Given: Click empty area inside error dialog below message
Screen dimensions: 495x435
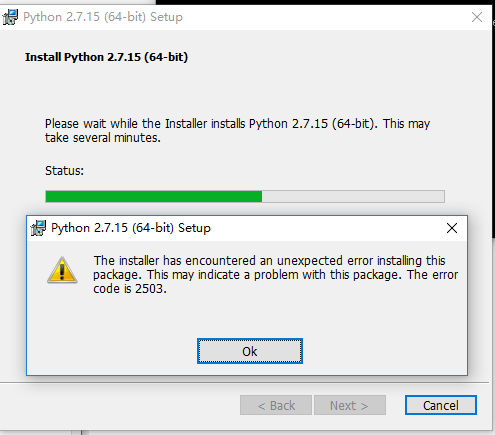Looking at the screenshot, I should 247,317.
